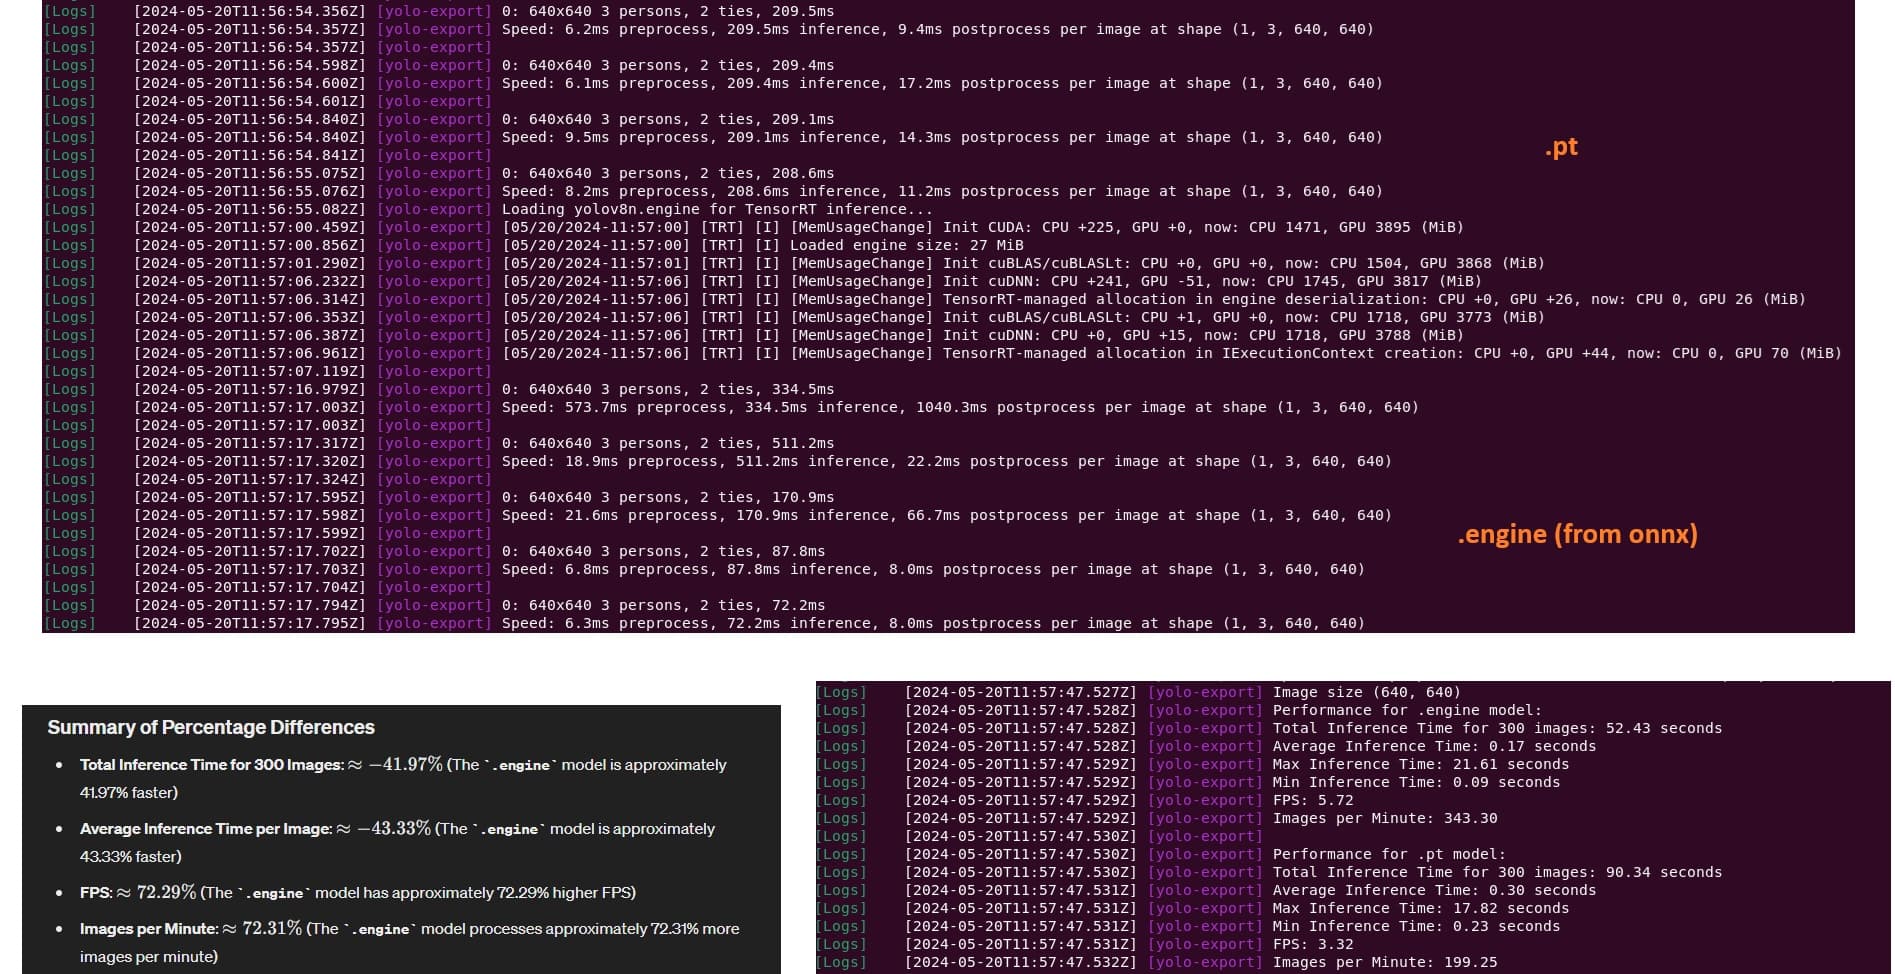The height and width of the screenshot is (974, 1895).
Task: Click the "Images per Minute: 199.25" entry
Action: [x=1384, y=962]
